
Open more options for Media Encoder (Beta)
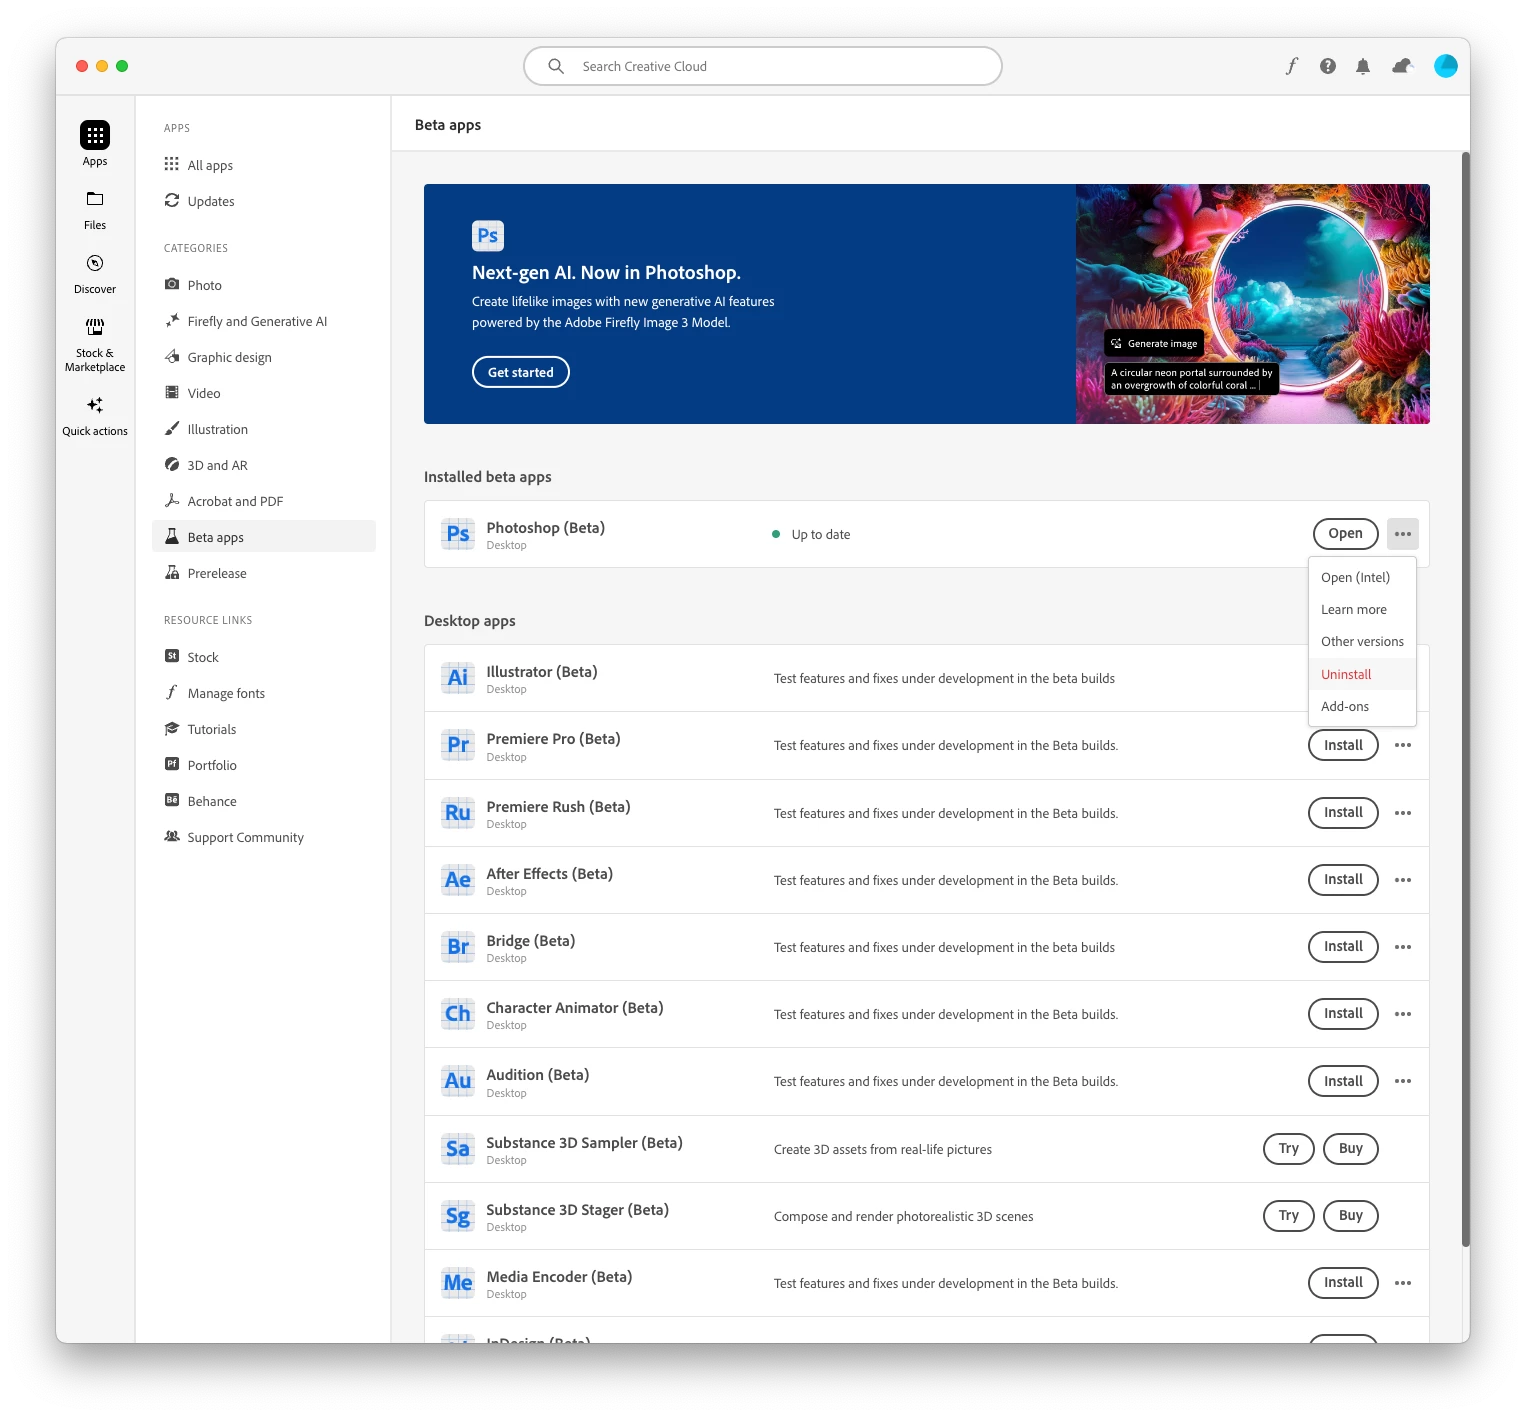(x=1403, y=1283)
